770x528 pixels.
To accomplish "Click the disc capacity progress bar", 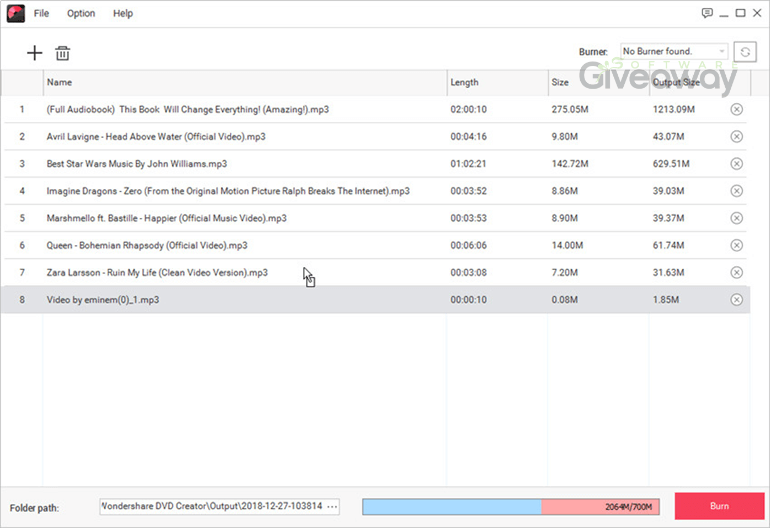I will pos(510,507).
